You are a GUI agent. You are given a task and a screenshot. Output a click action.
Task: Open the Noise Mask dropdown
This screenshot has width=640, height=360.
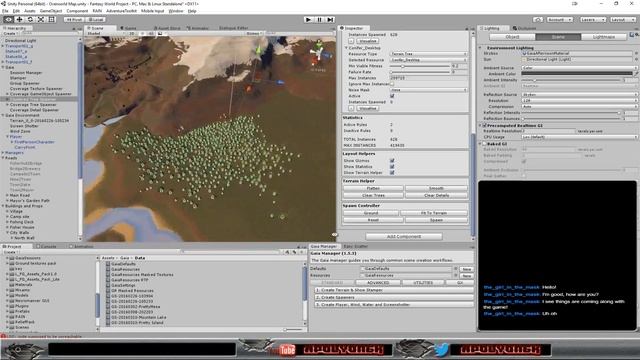(428, 90)
